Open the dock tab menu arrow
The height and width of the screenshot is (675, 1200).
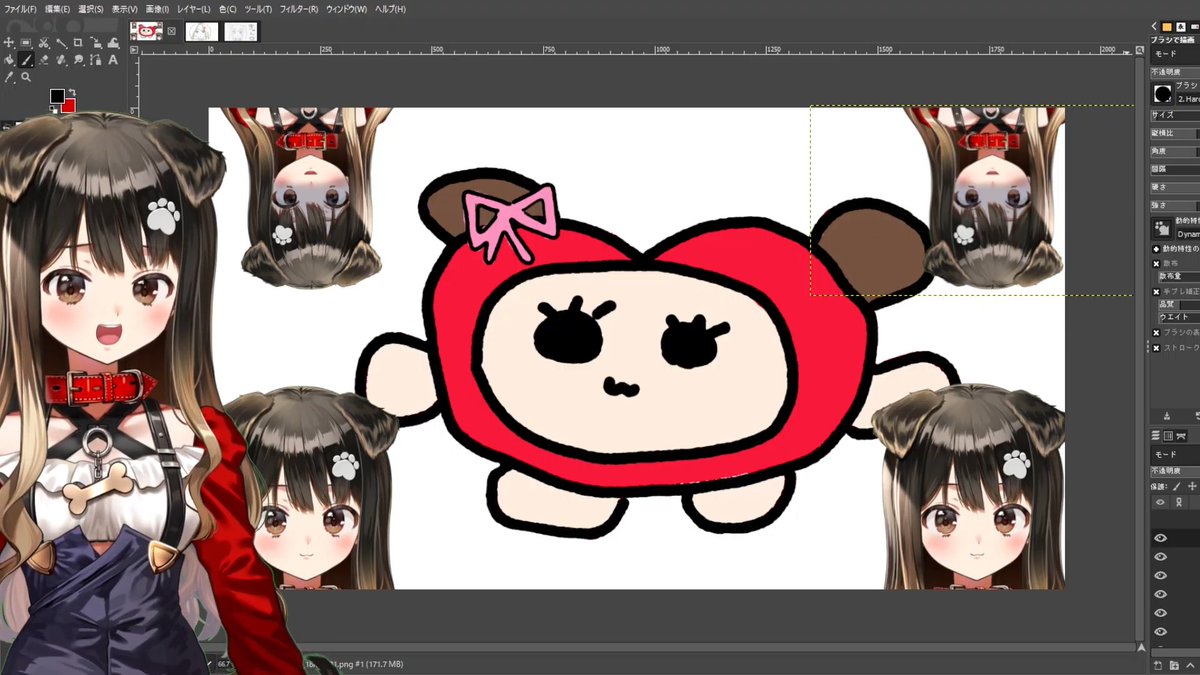click(1154, 26)
